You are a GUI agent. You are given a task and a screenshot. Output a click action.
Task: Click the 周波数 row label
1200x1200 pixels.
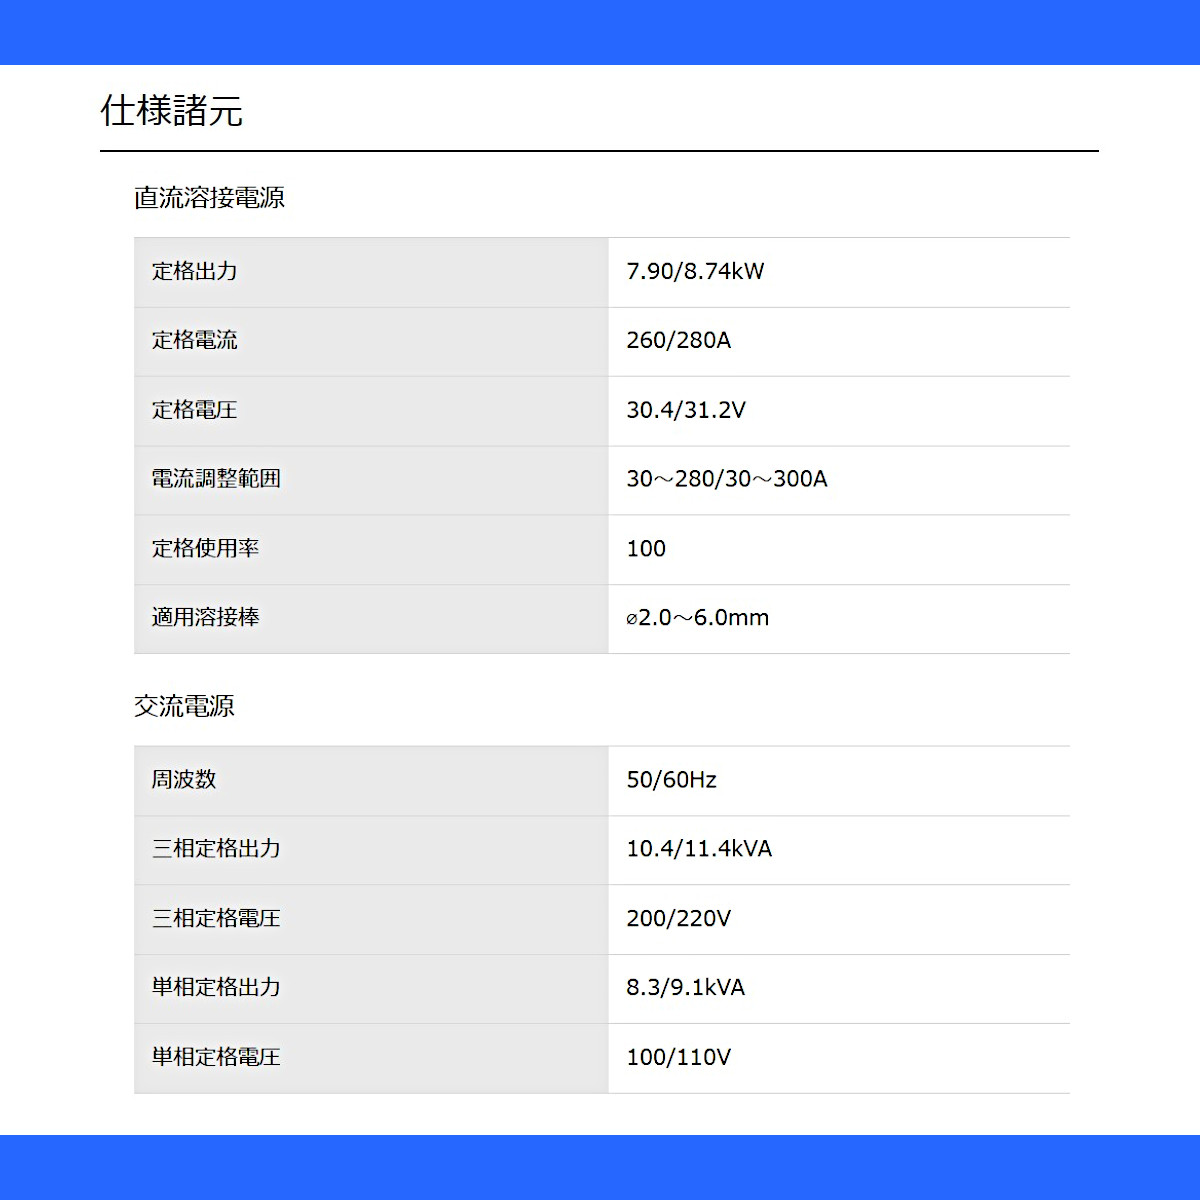click(x=183, y=780)
